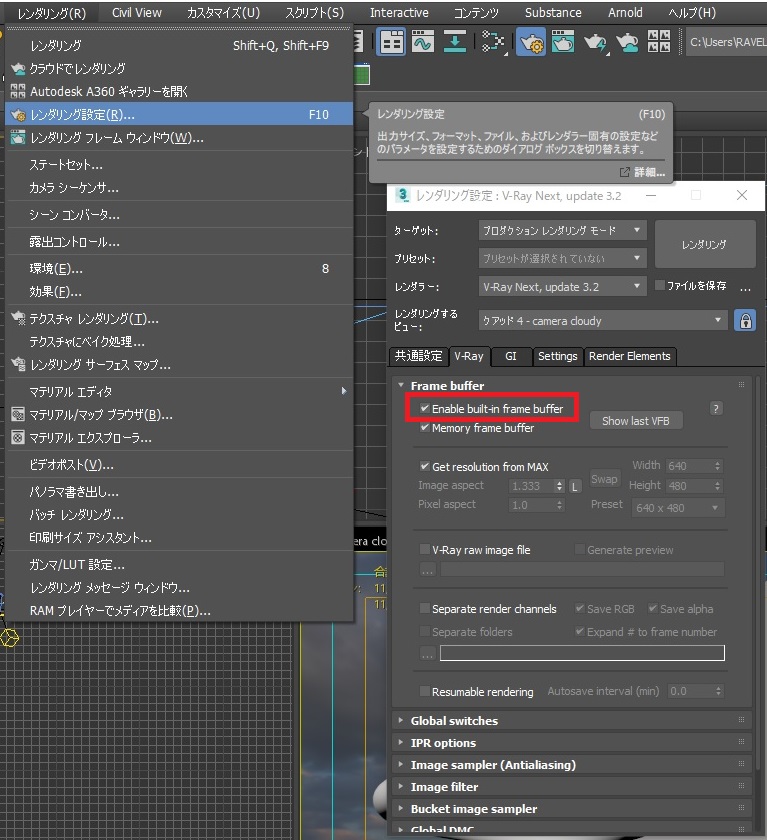
Task: Click the render surface map menu icon
Action: (18, 365)
